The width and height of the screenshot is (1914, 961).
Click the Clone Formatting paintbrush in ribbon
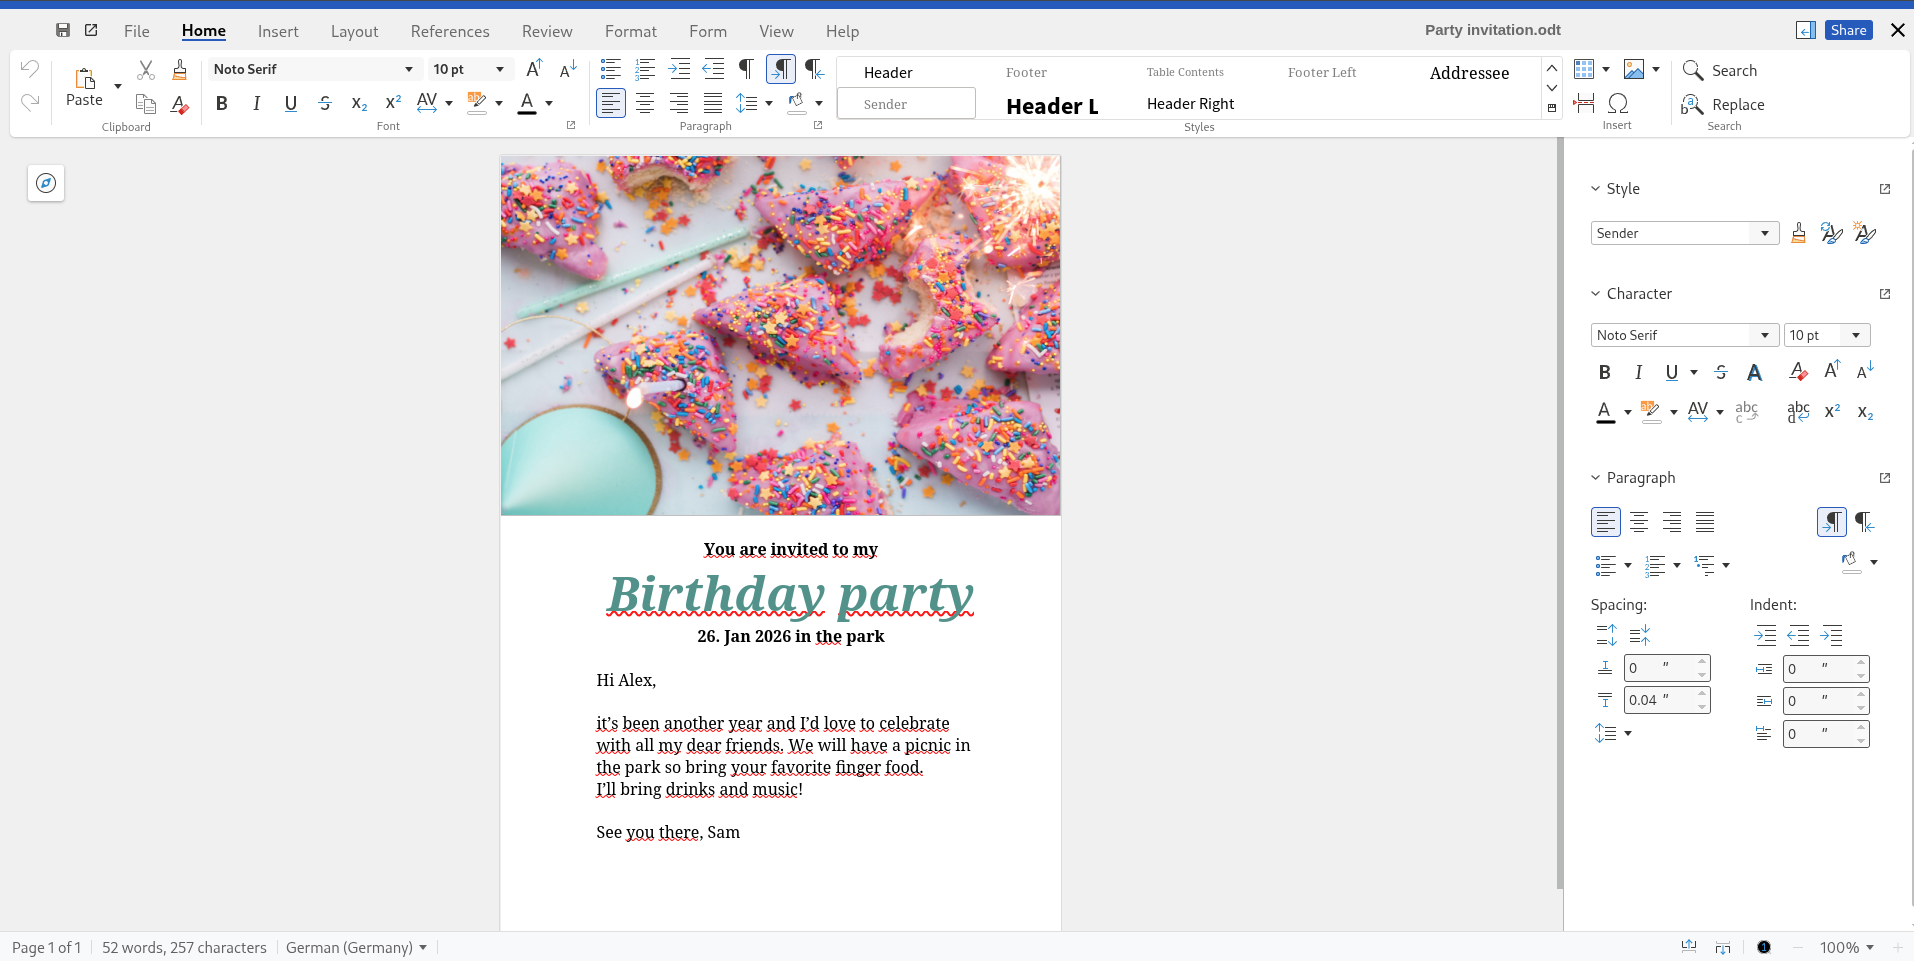point(180,70)
